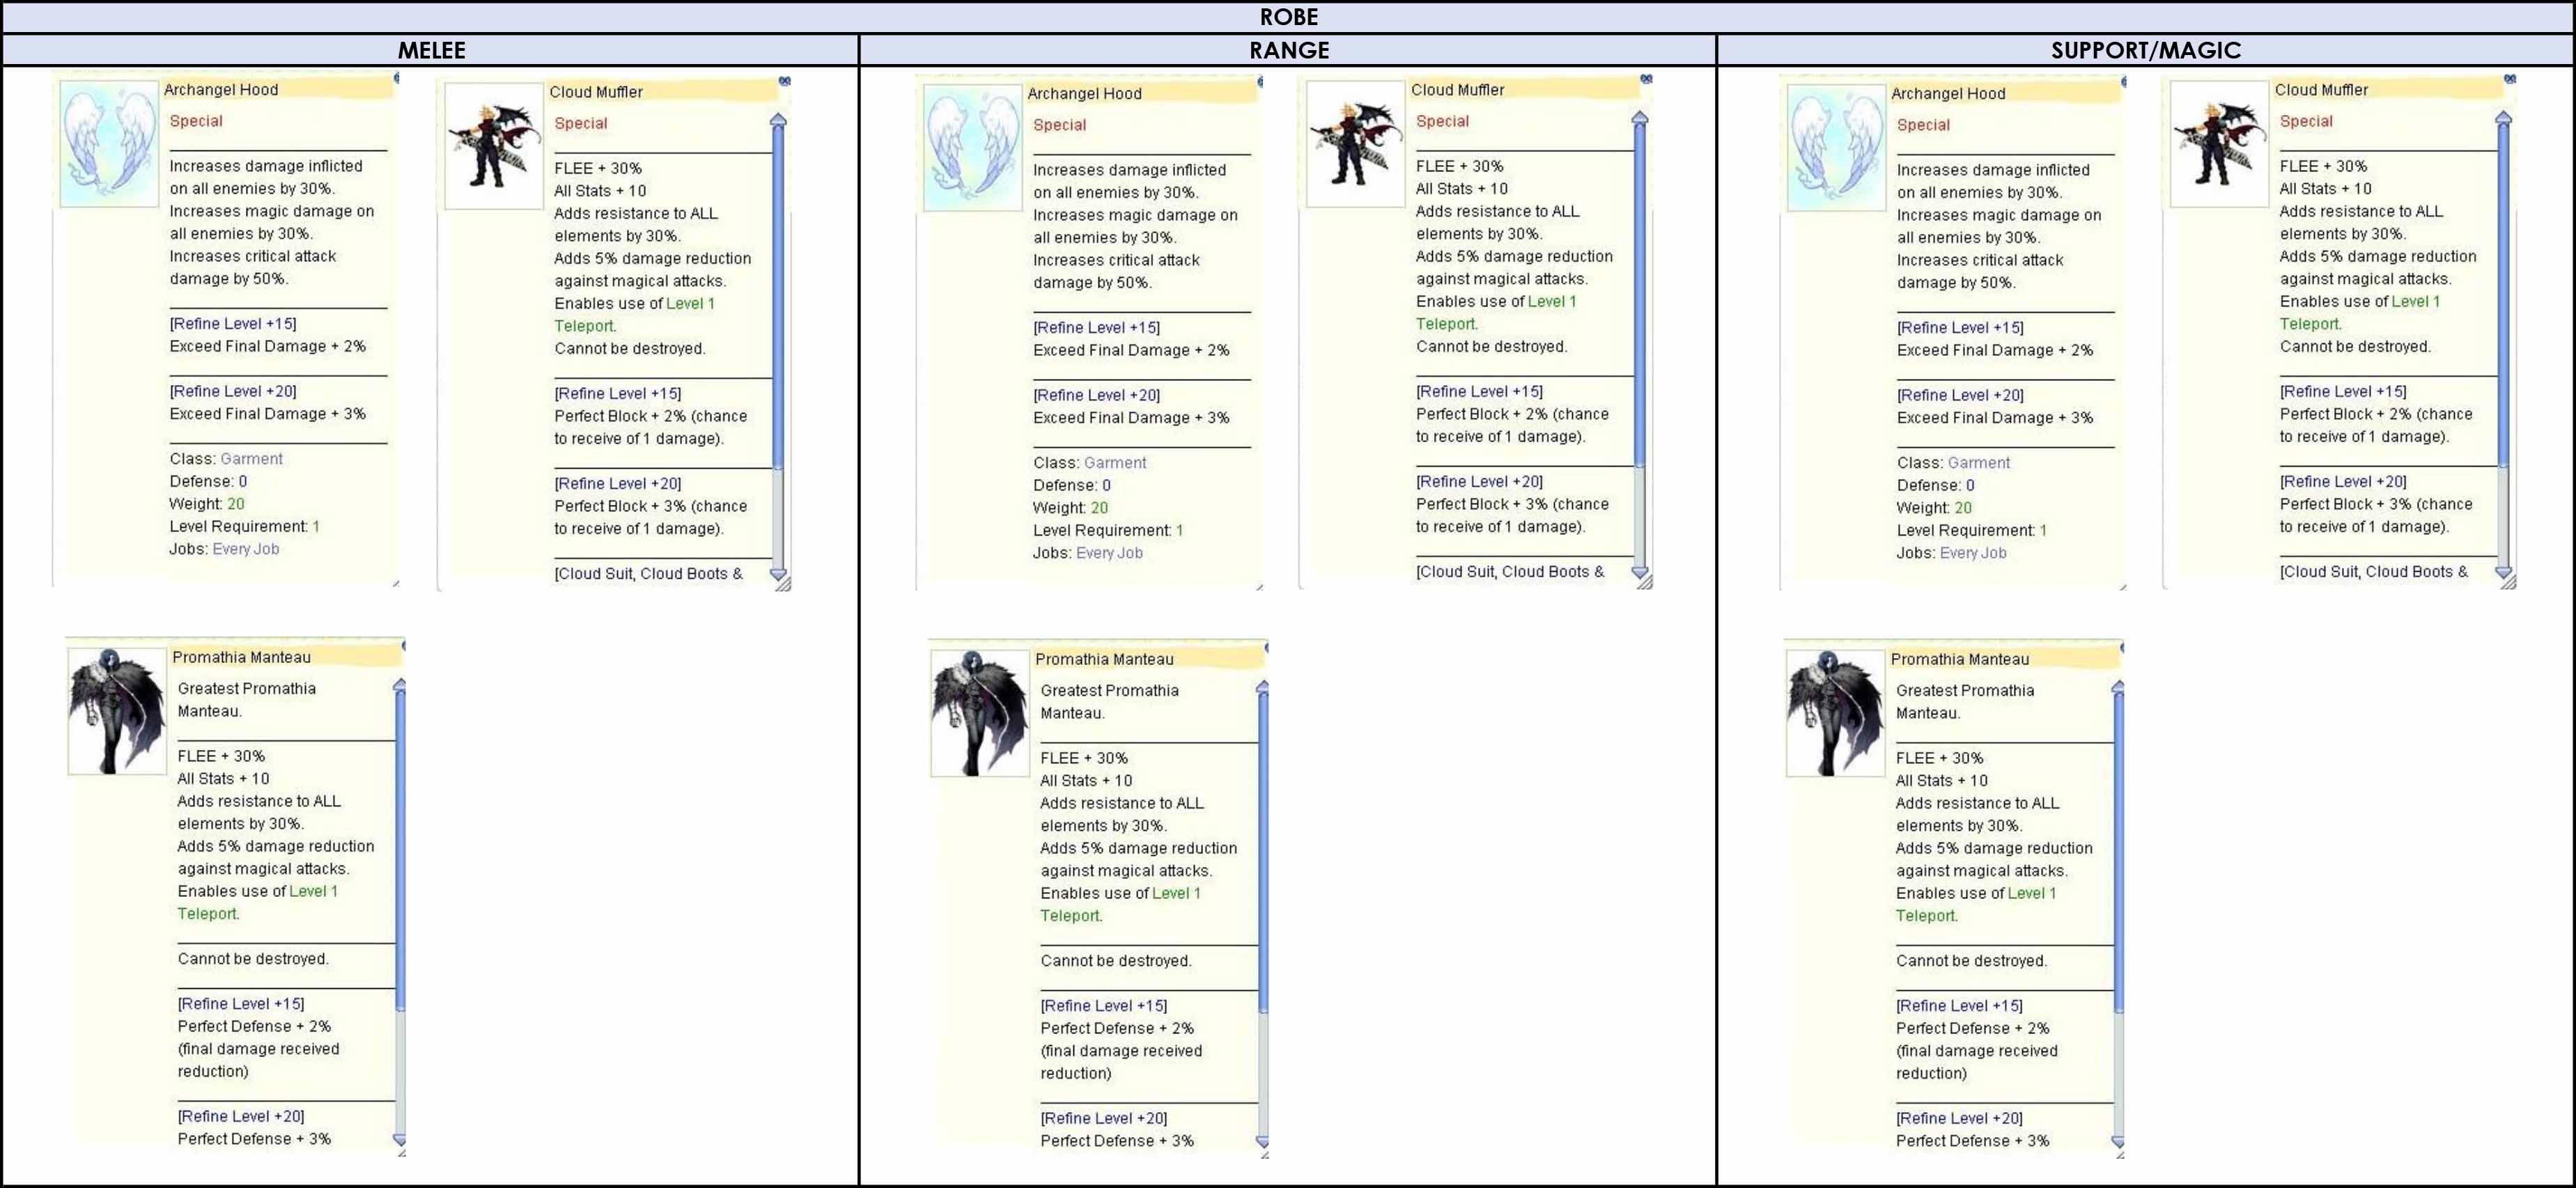Click scroll-up arrow of RANGE Promathia Manteau tooltip
2576x1188 pixels.
(x=1263, y=687)
